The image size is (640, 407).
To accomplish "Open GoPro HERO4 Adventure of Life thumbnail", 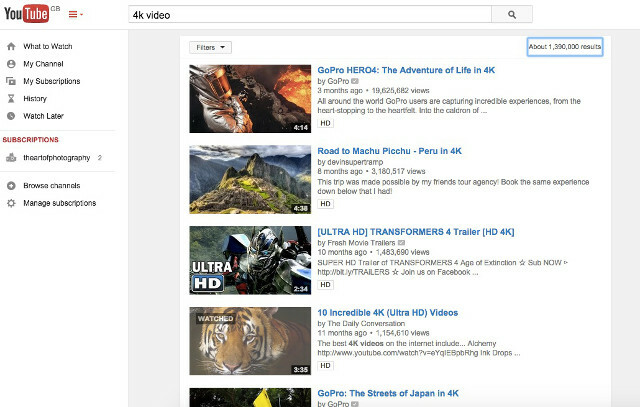I will pyautogui.click(x=250, y=99).
